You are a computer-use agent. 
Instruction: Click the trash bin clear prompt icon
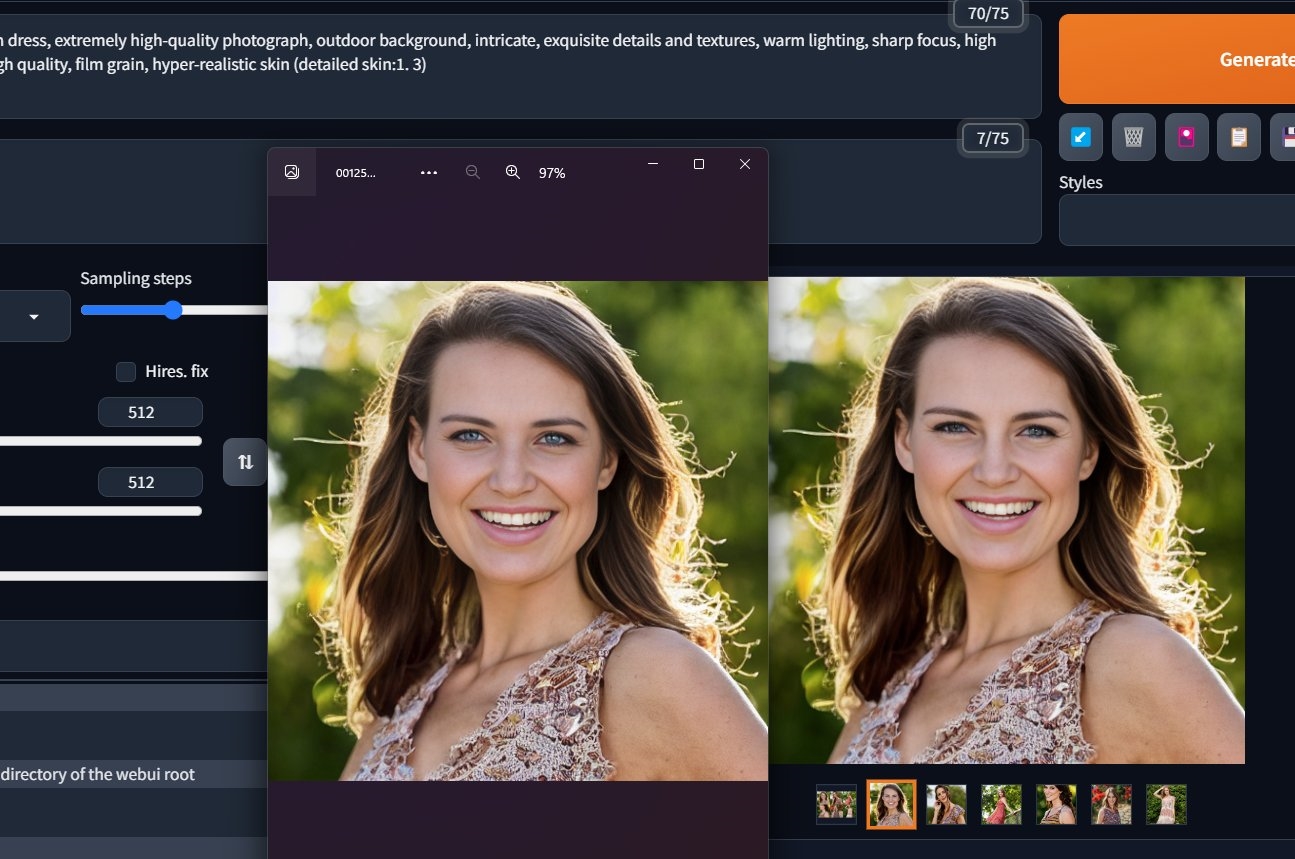point(1133,137)
